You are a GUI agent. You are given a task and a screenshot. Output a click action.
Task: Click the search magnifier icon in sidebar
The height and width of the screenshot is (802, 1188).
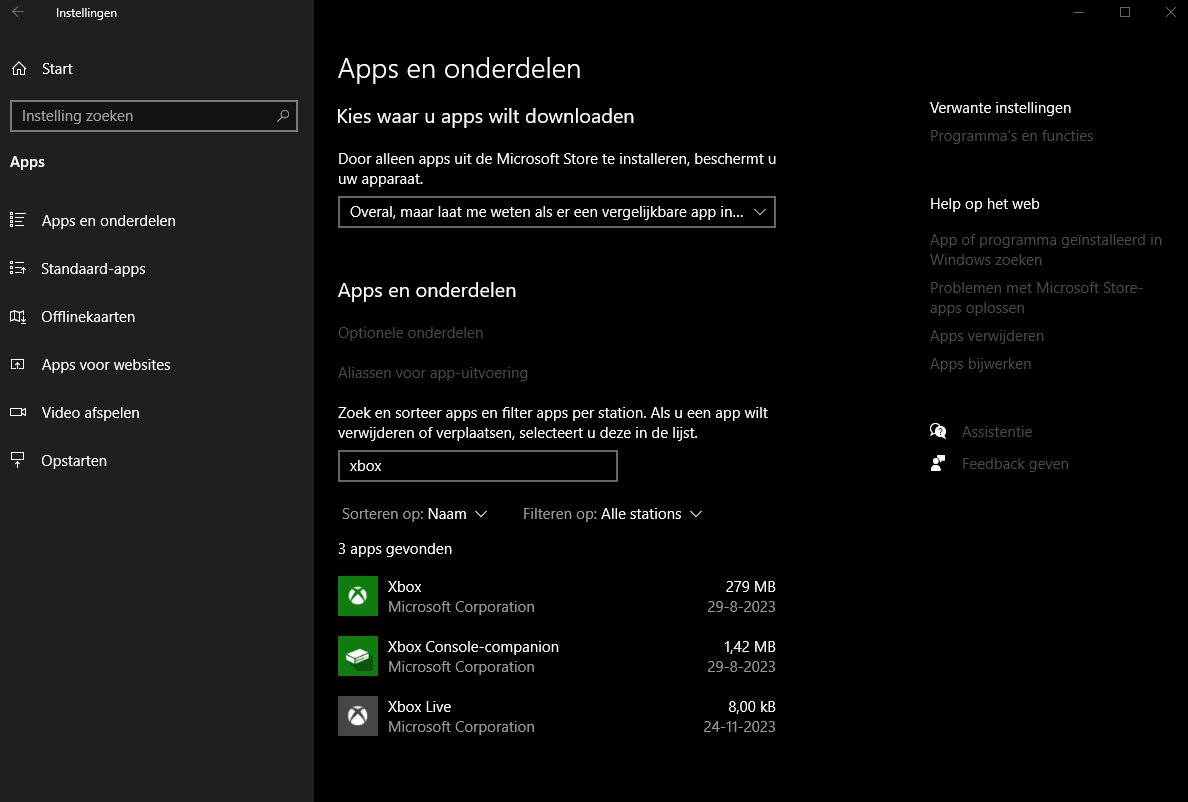pyautogui.click(x=284, y=116)
